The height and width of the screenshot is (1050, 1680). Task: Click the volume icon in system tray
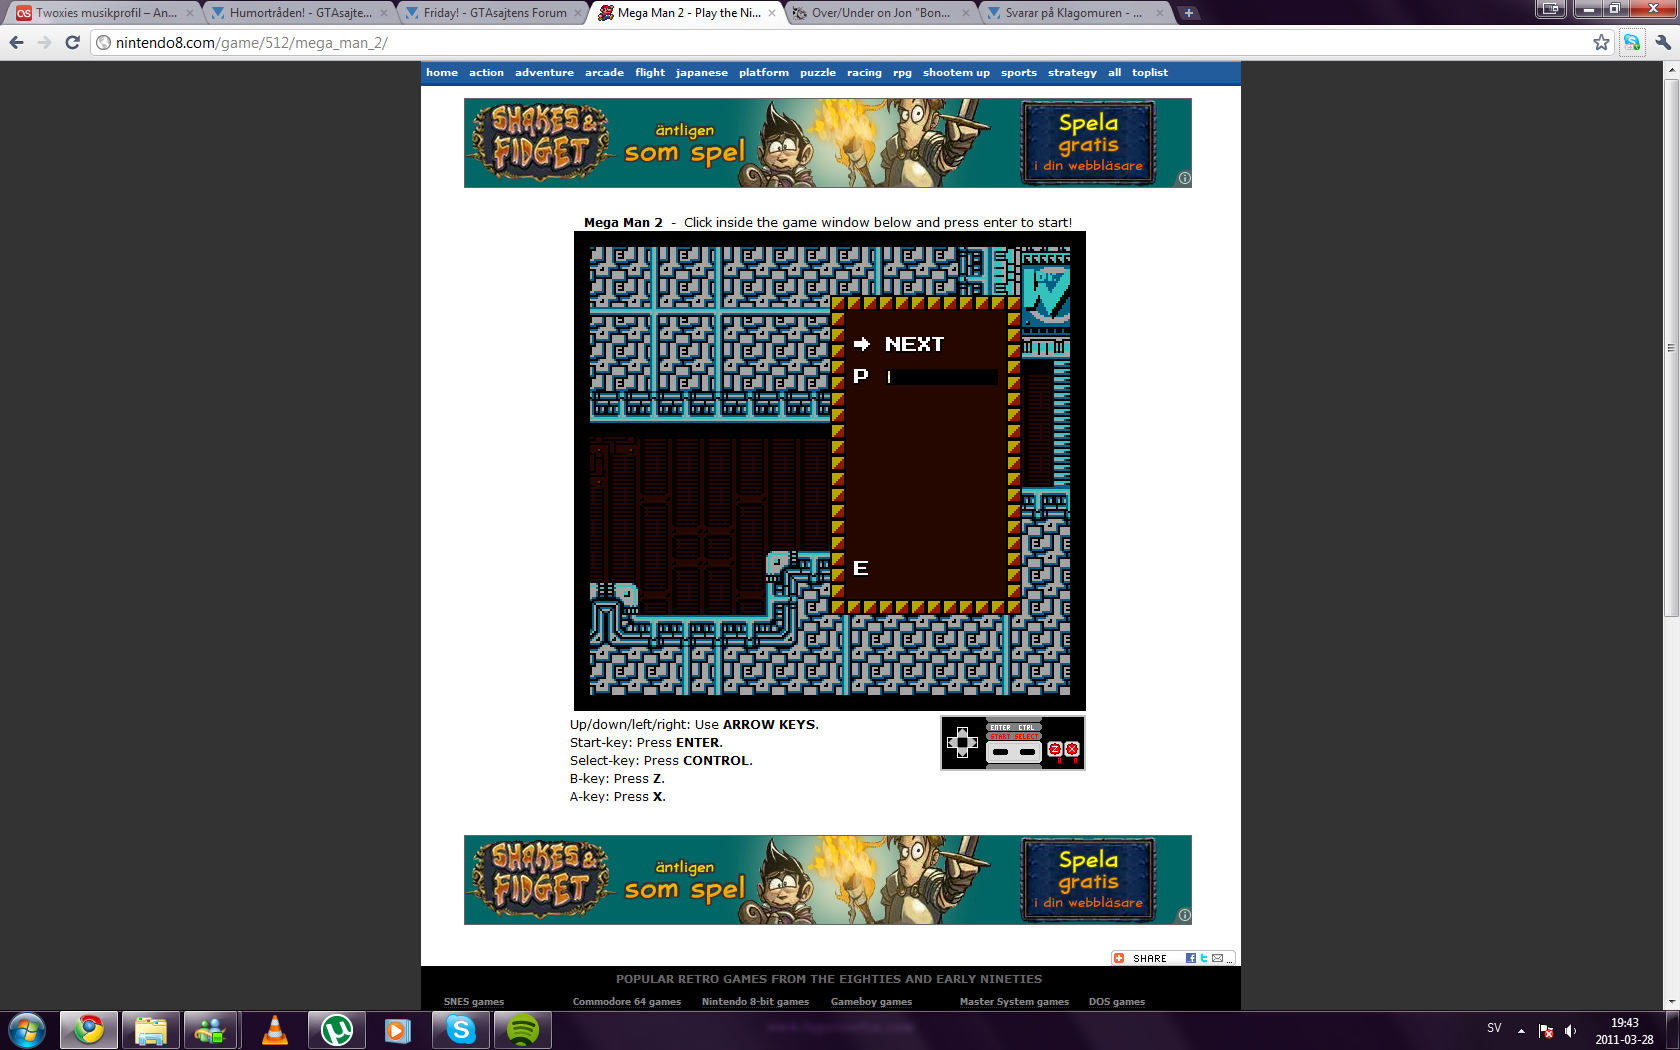click(1570, 1031)
